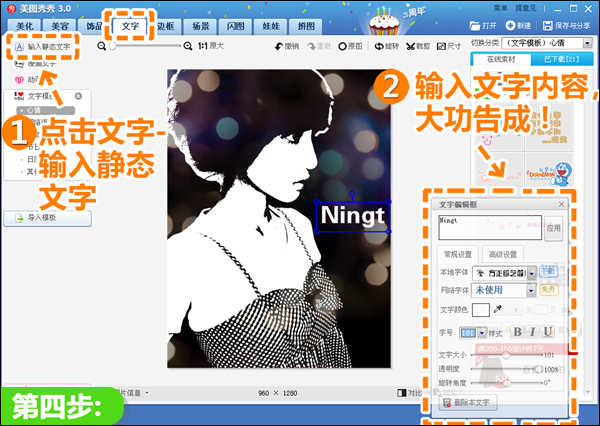Click the 应用 apply button
This screenshot has width=600, height=426.
(x=553, y=228)
